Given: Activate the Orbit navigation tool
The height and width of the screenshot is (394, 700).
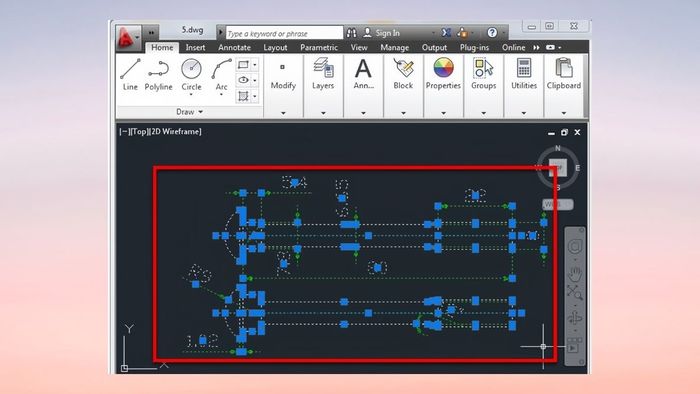Looking at the screenshot, I should (575, 318).
